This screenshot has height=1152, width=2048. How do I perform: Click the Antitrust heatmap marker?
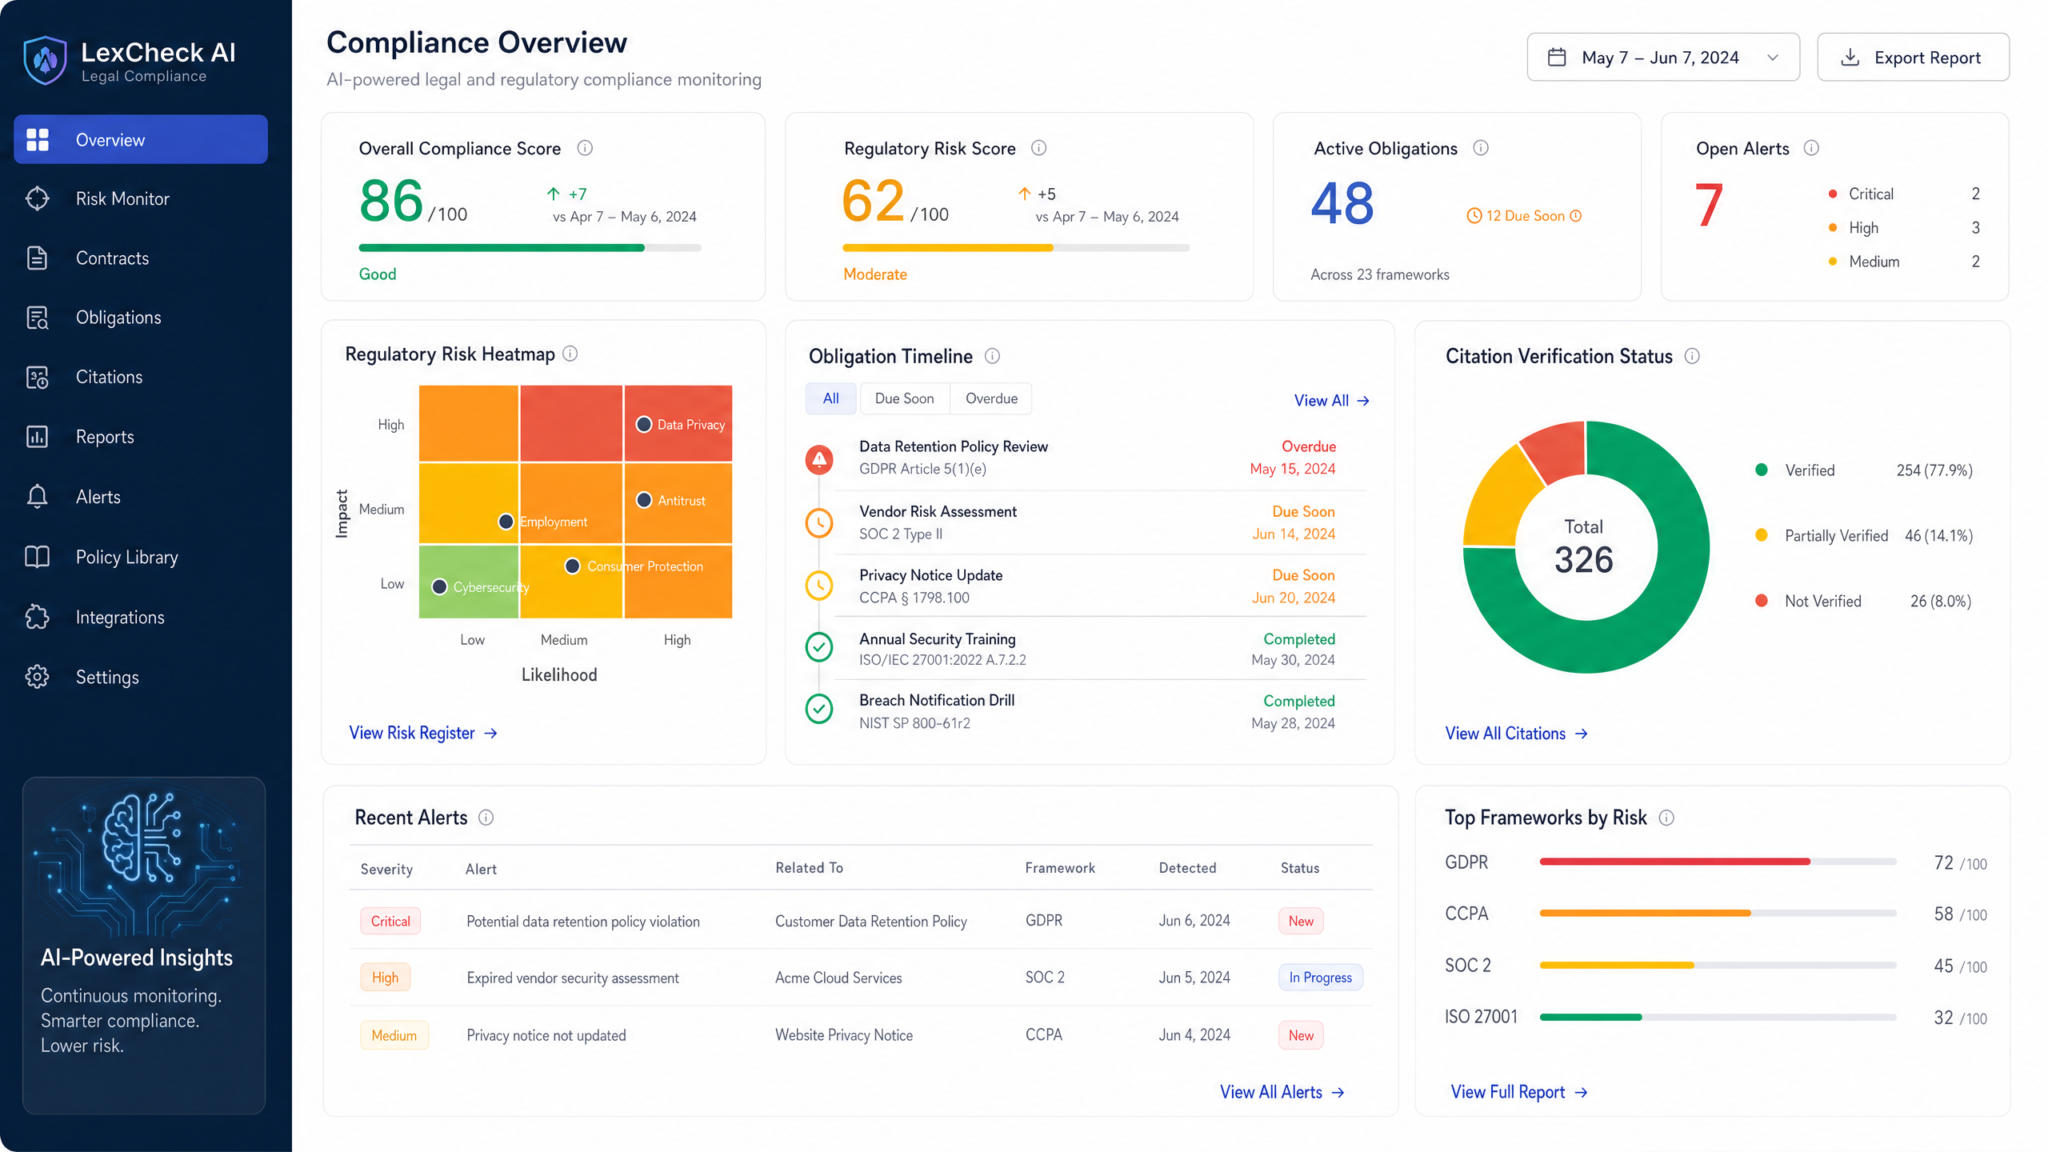click(x=644, y=500)
